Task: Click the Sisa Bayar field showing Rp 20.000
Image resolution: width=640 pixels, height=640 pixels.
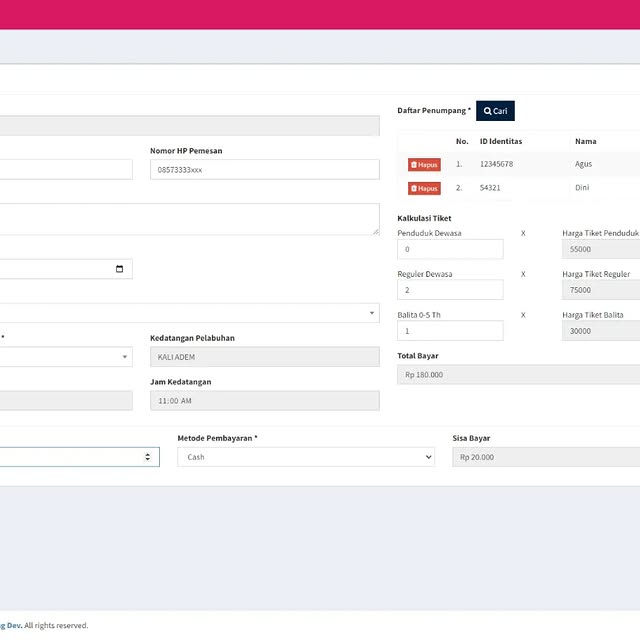Action: pyautogui.click(x=545, y=457)
